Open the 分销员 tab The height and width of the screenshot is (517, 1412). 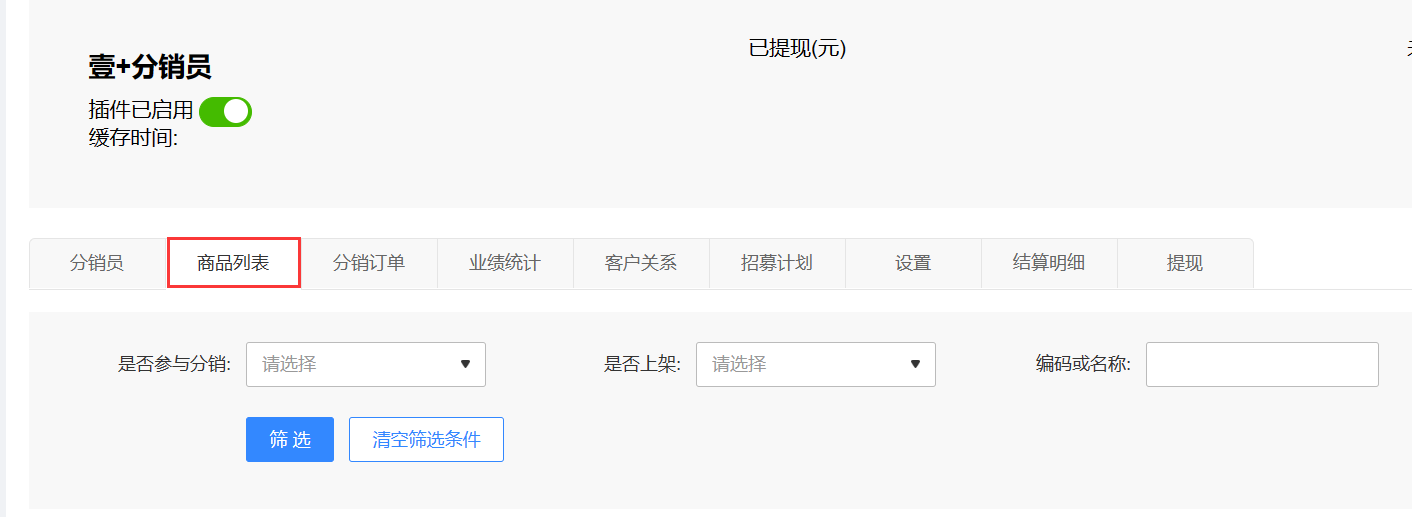coord(97,264)
